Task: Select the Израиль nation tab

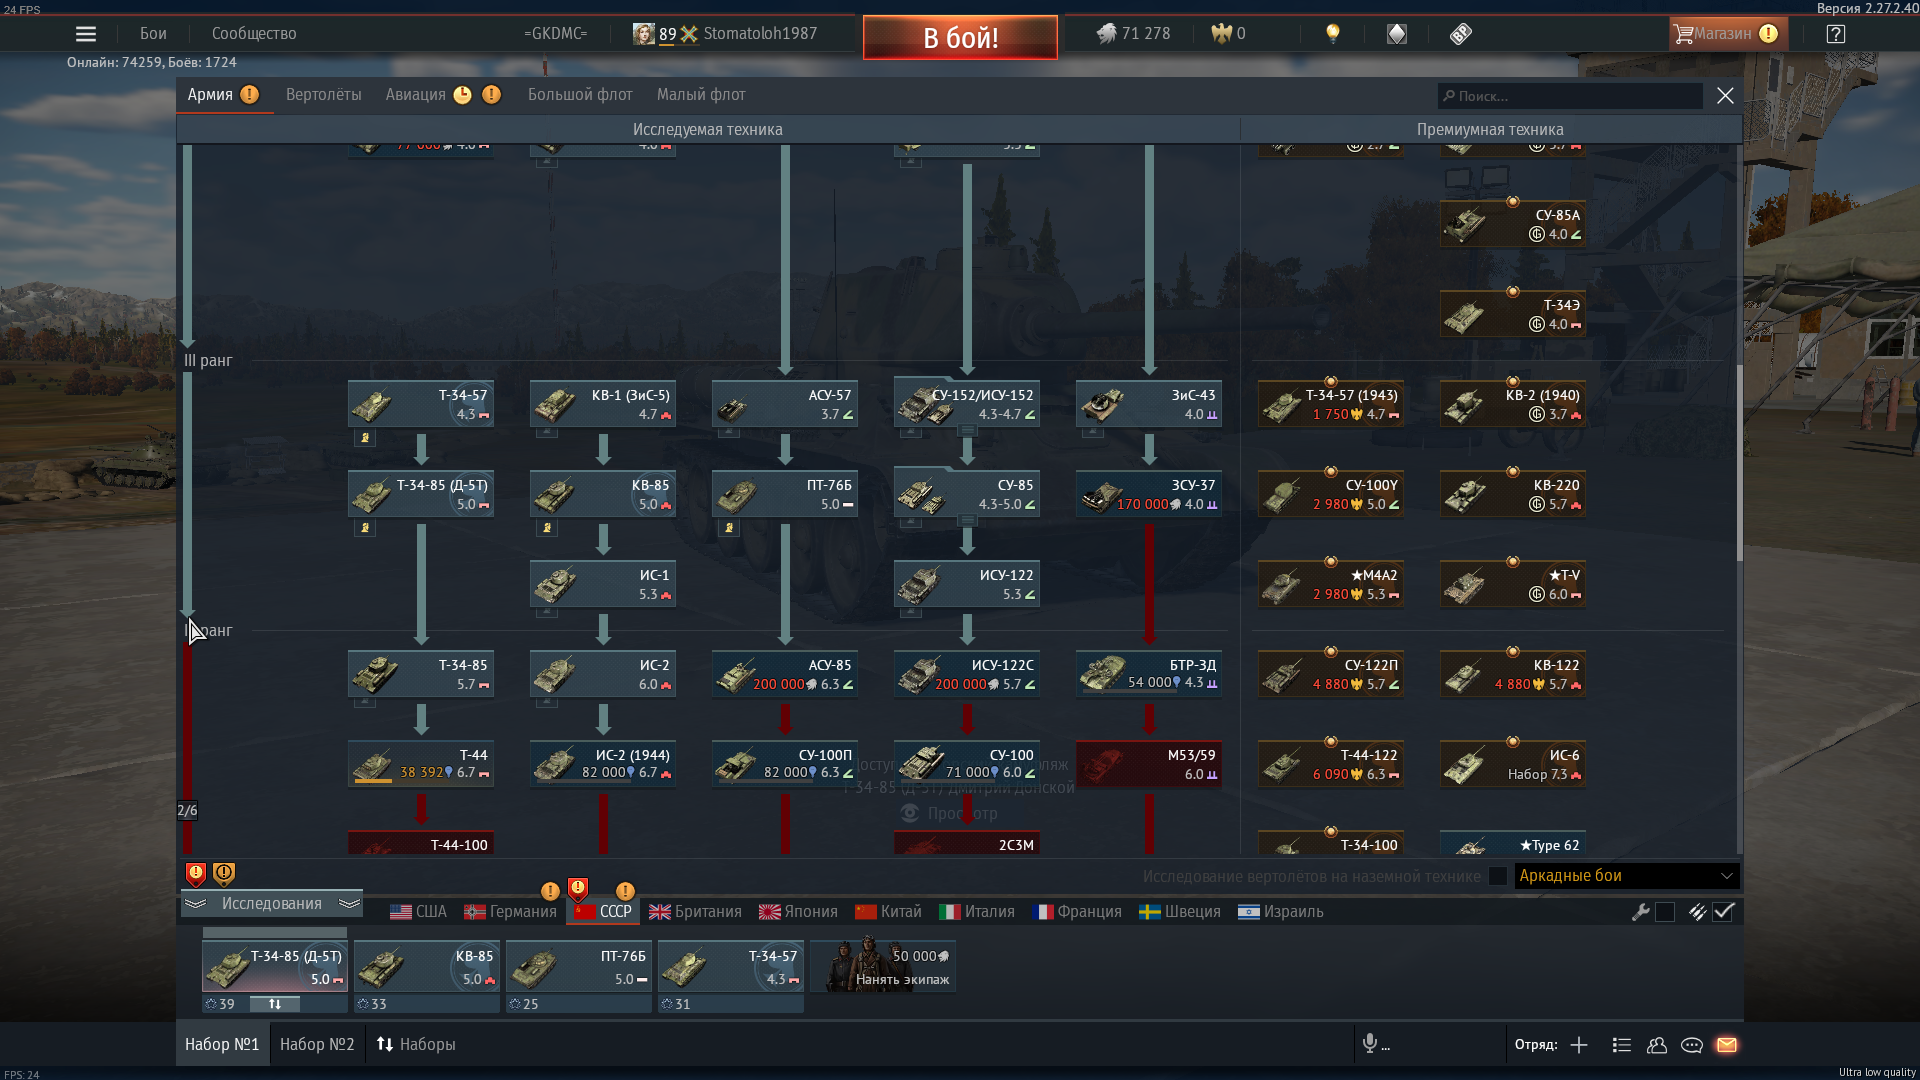Action: click(x=1281, y=912)
